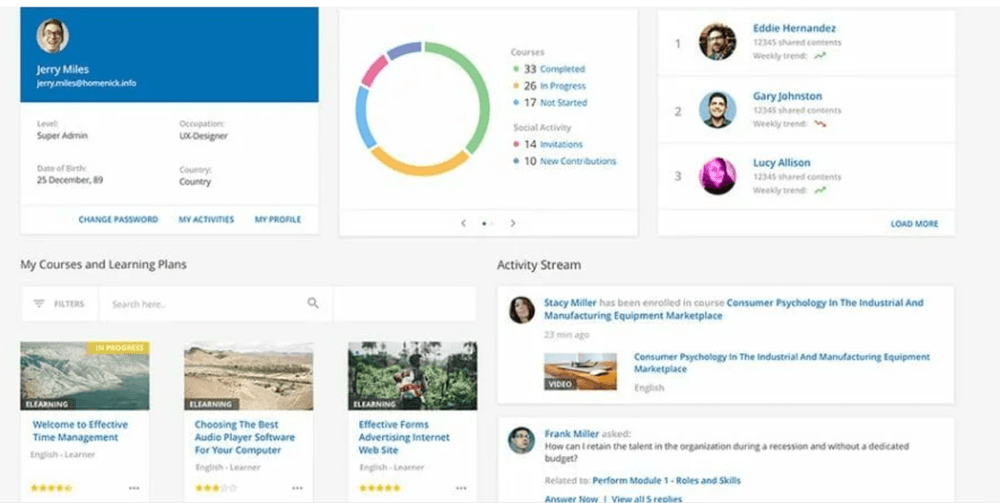Click Frank Miller's avatar in Activity Stream
Screen dimensions: 1000x503
coord(521,440)
